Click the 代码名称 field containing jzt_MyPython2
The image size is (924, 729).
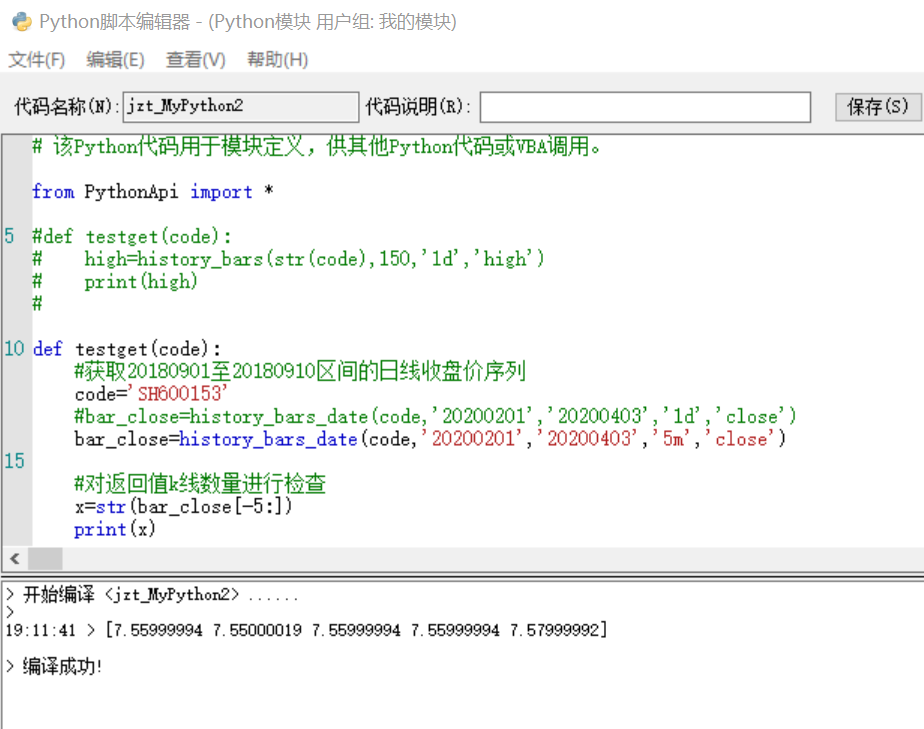pos(240,107)
